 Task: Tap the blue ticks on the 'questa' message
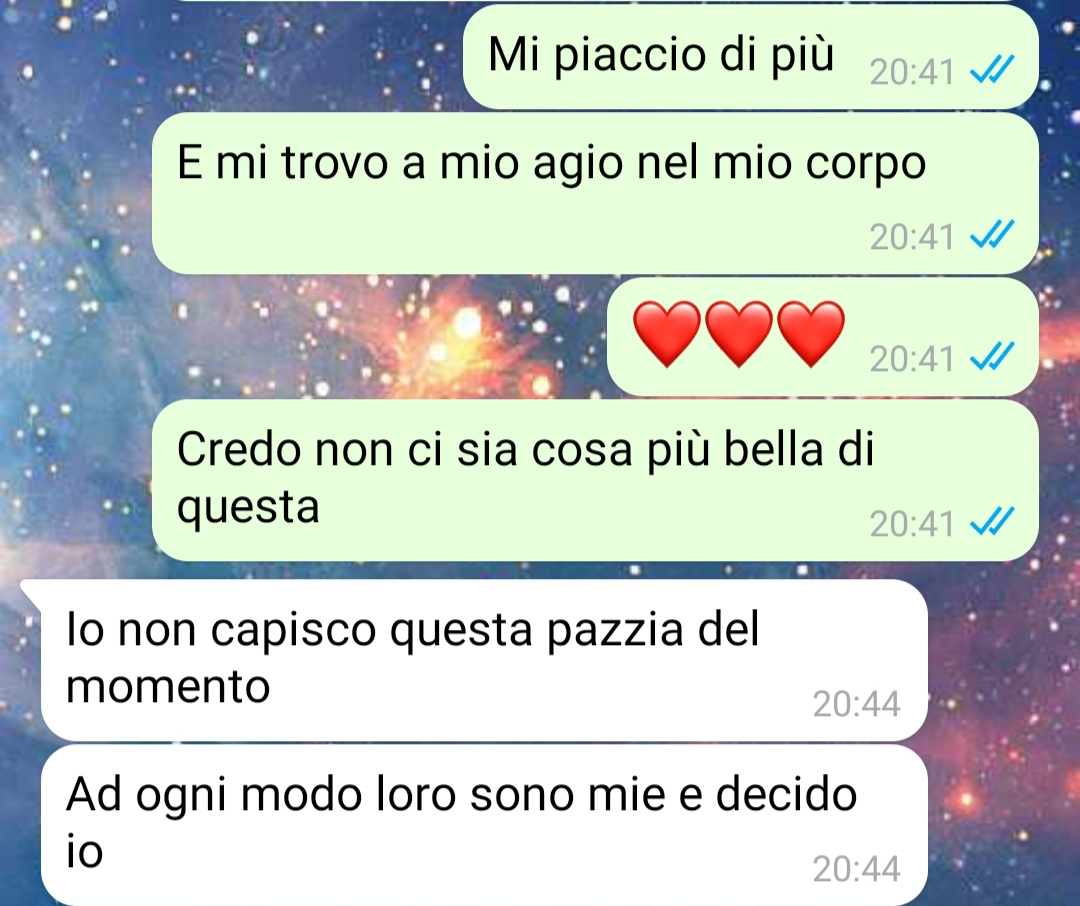992,522
